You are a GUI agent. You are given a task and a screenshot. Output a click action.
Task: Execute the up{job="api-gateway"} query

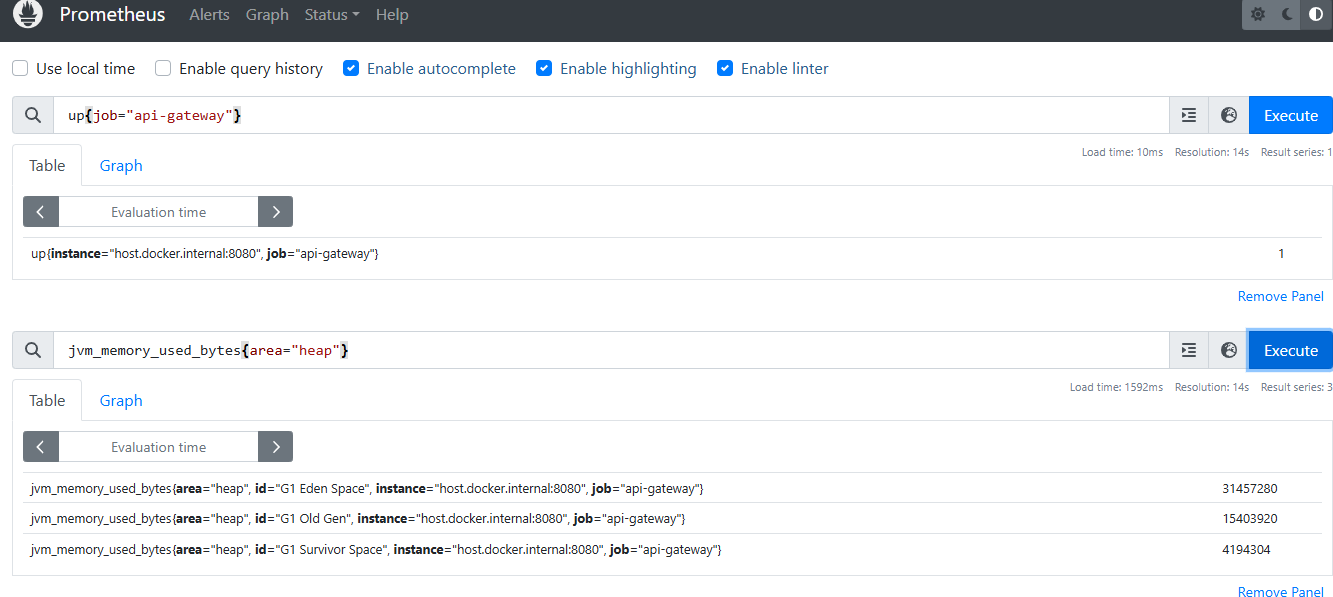(1291, 115)
